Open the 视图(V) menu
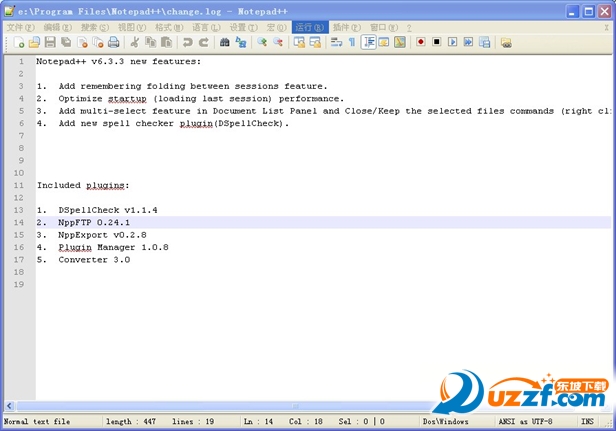This screenshot has width=616, height=431. (x=132, y=28)
